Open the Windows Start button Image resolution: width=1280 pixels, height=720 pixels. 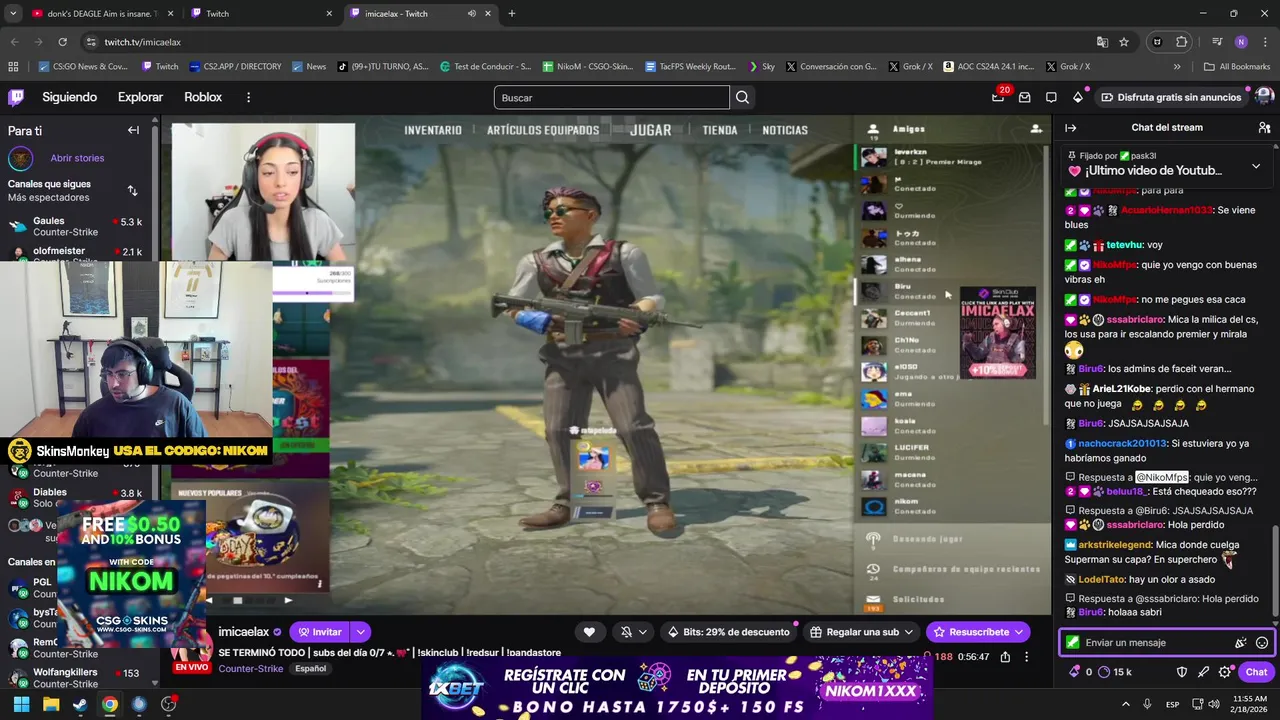coord(21,704)
